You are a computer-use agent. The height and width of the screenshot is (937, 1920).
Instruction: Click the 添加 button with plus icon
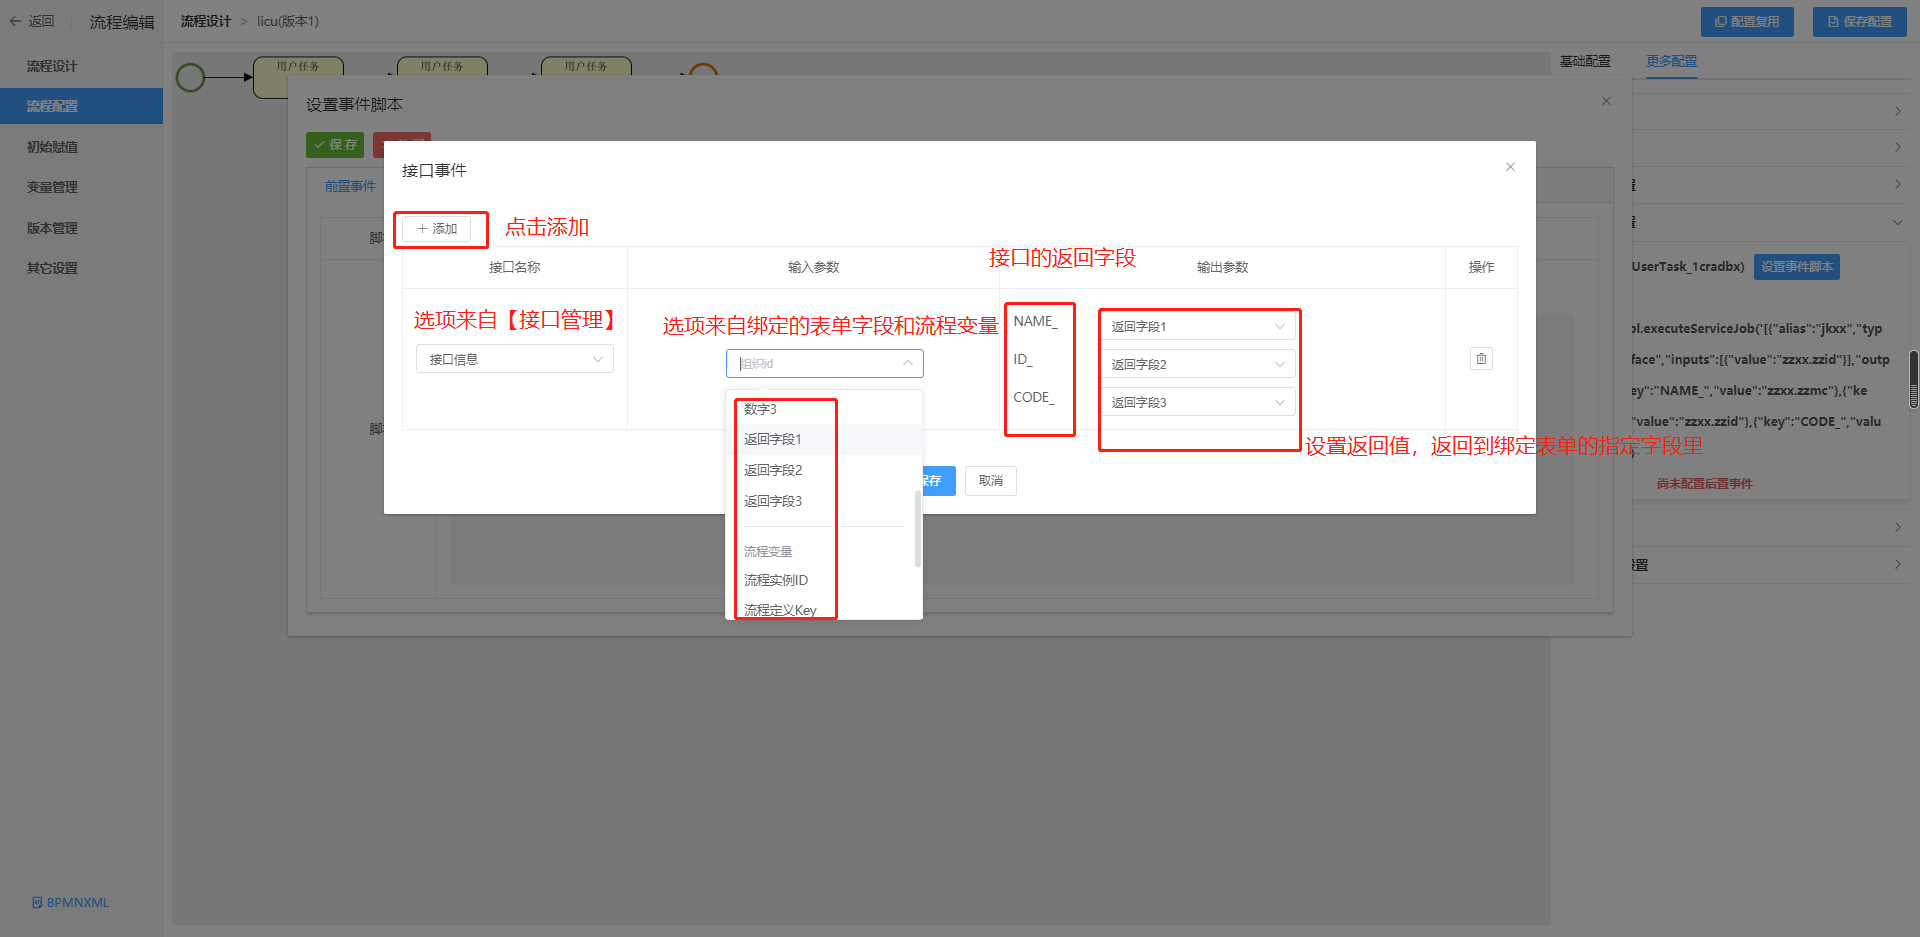coord(437,229)
